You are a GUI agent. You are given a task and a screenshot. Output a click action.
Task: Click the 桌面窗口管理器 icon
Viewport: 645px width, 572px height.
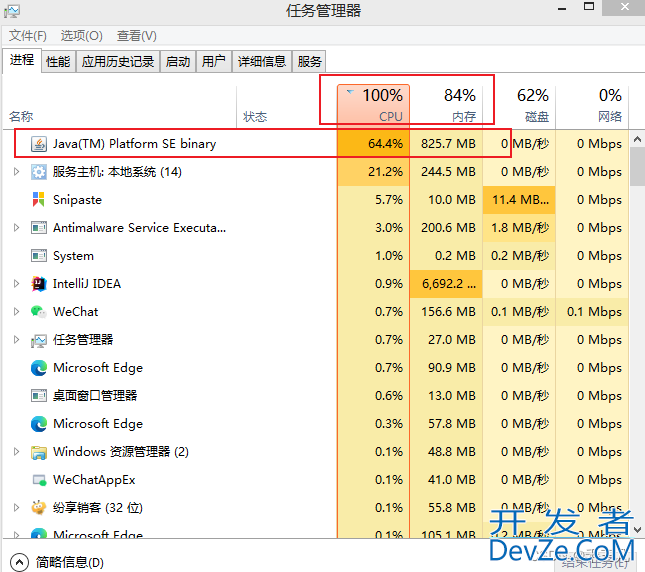(39, 396)
